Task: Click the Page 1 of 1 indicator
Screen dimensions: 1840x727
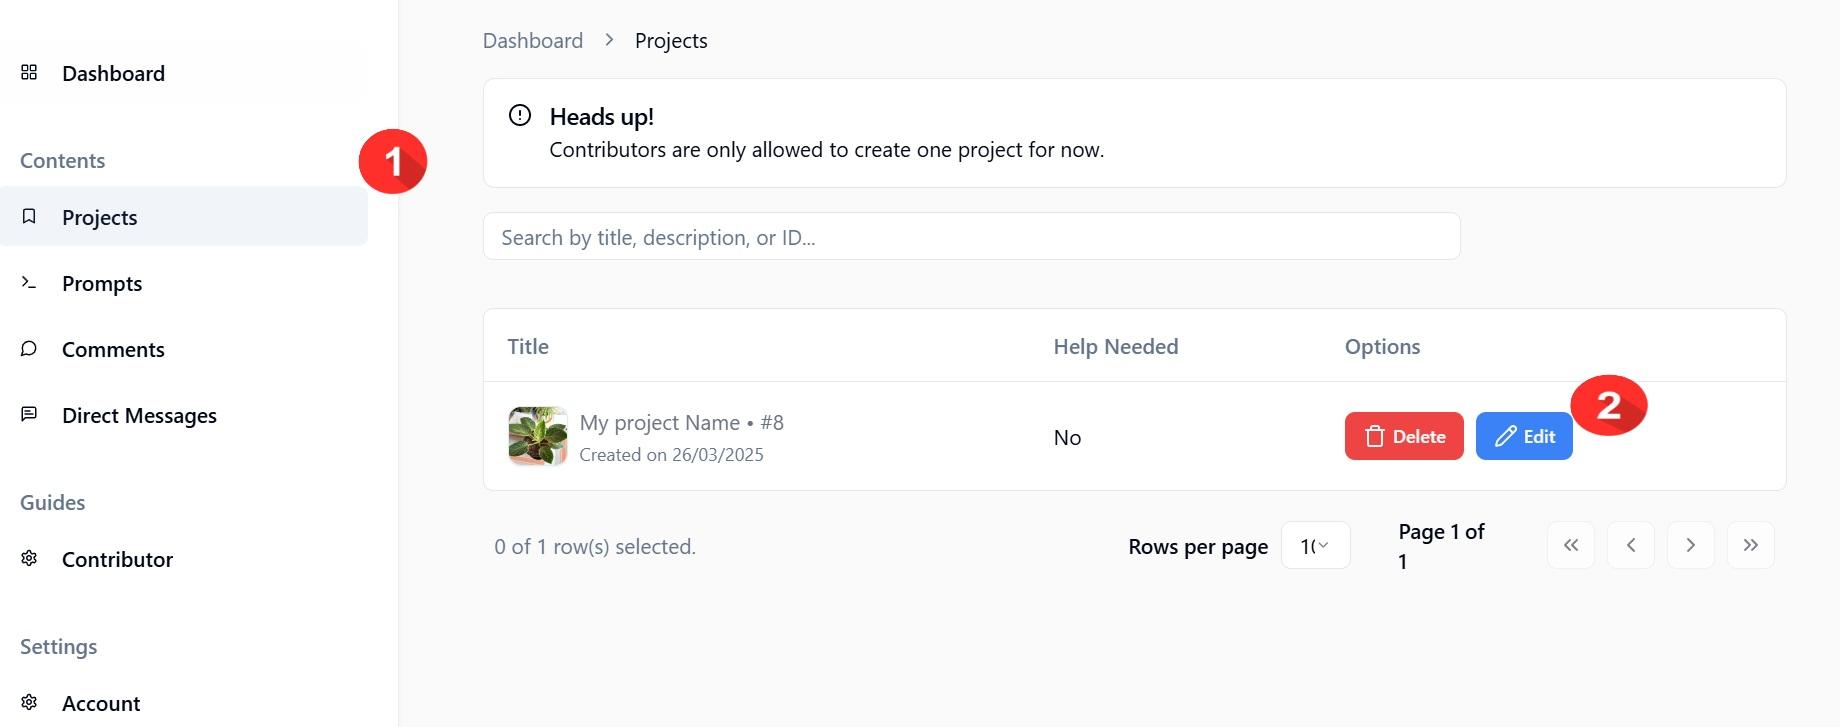Action: point(1441,546)
